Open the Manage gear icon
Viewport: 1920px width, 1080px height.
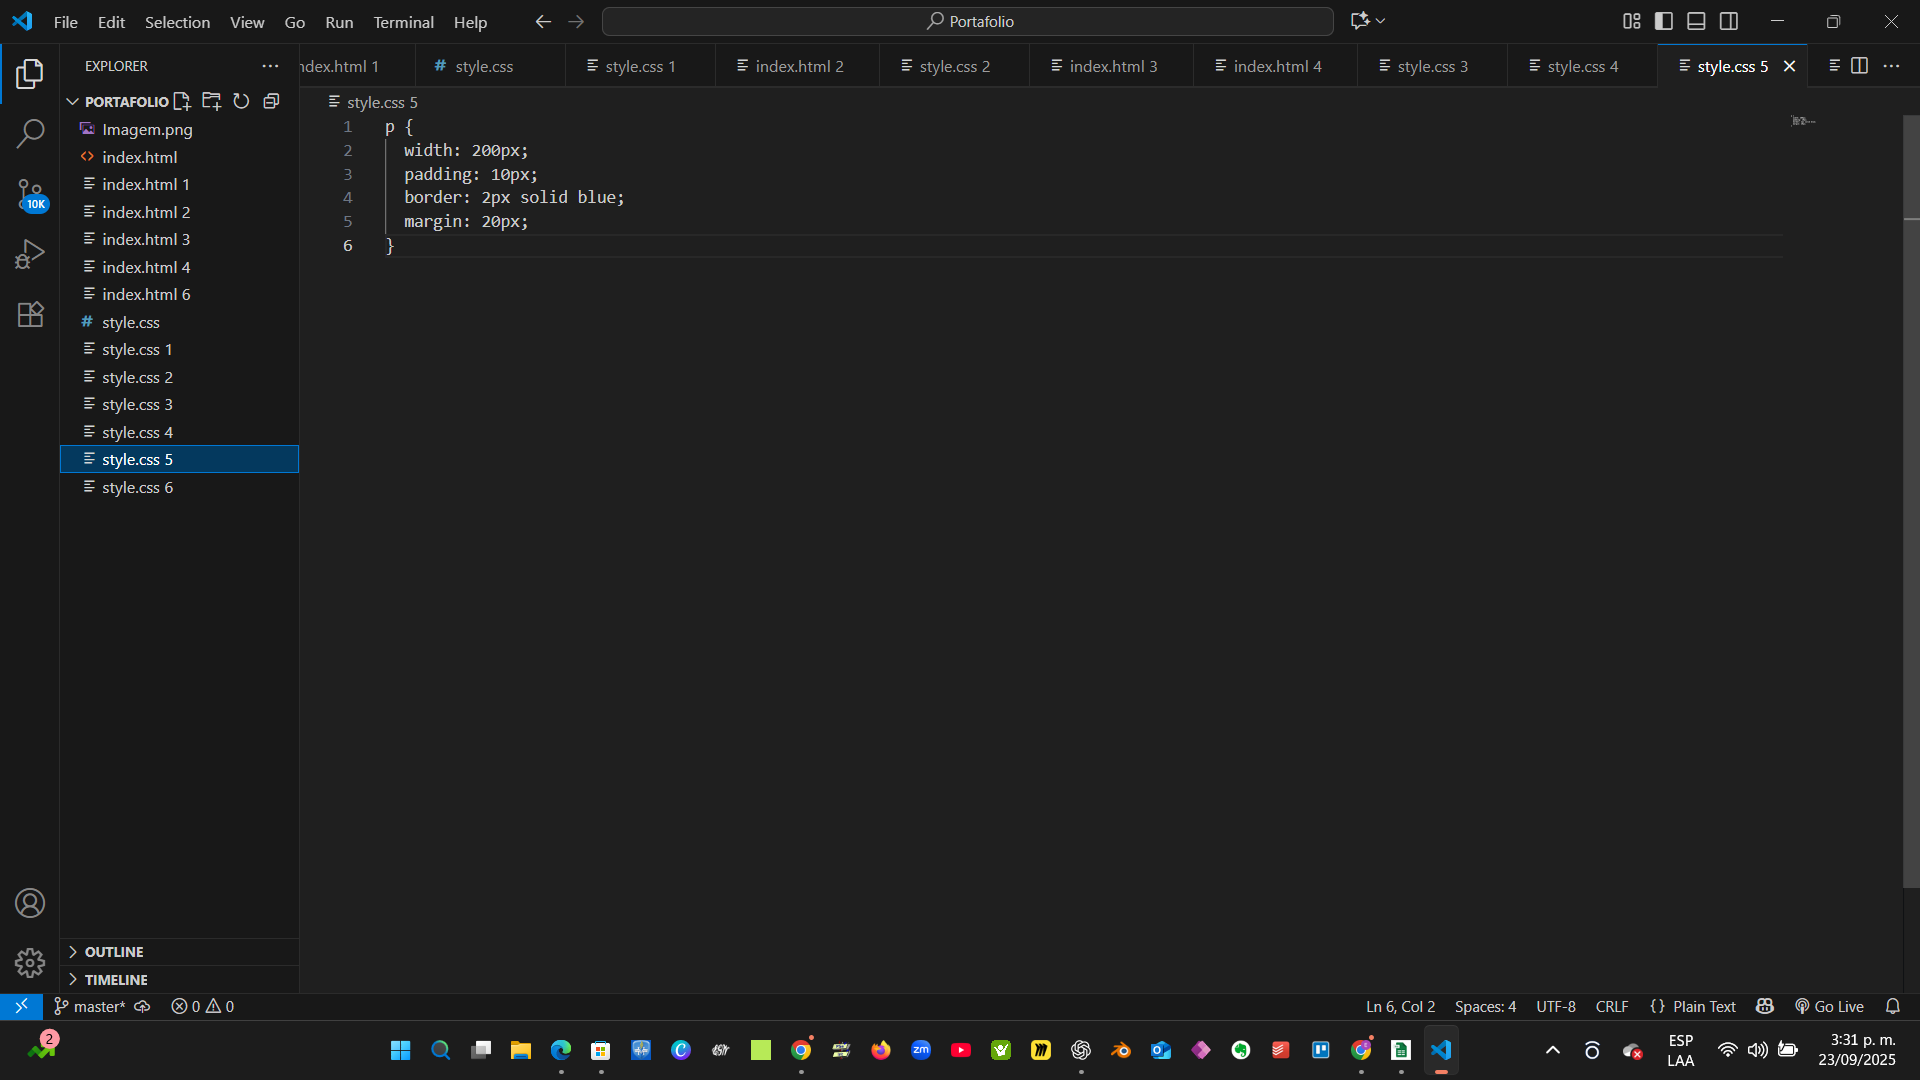click(30, 962)
